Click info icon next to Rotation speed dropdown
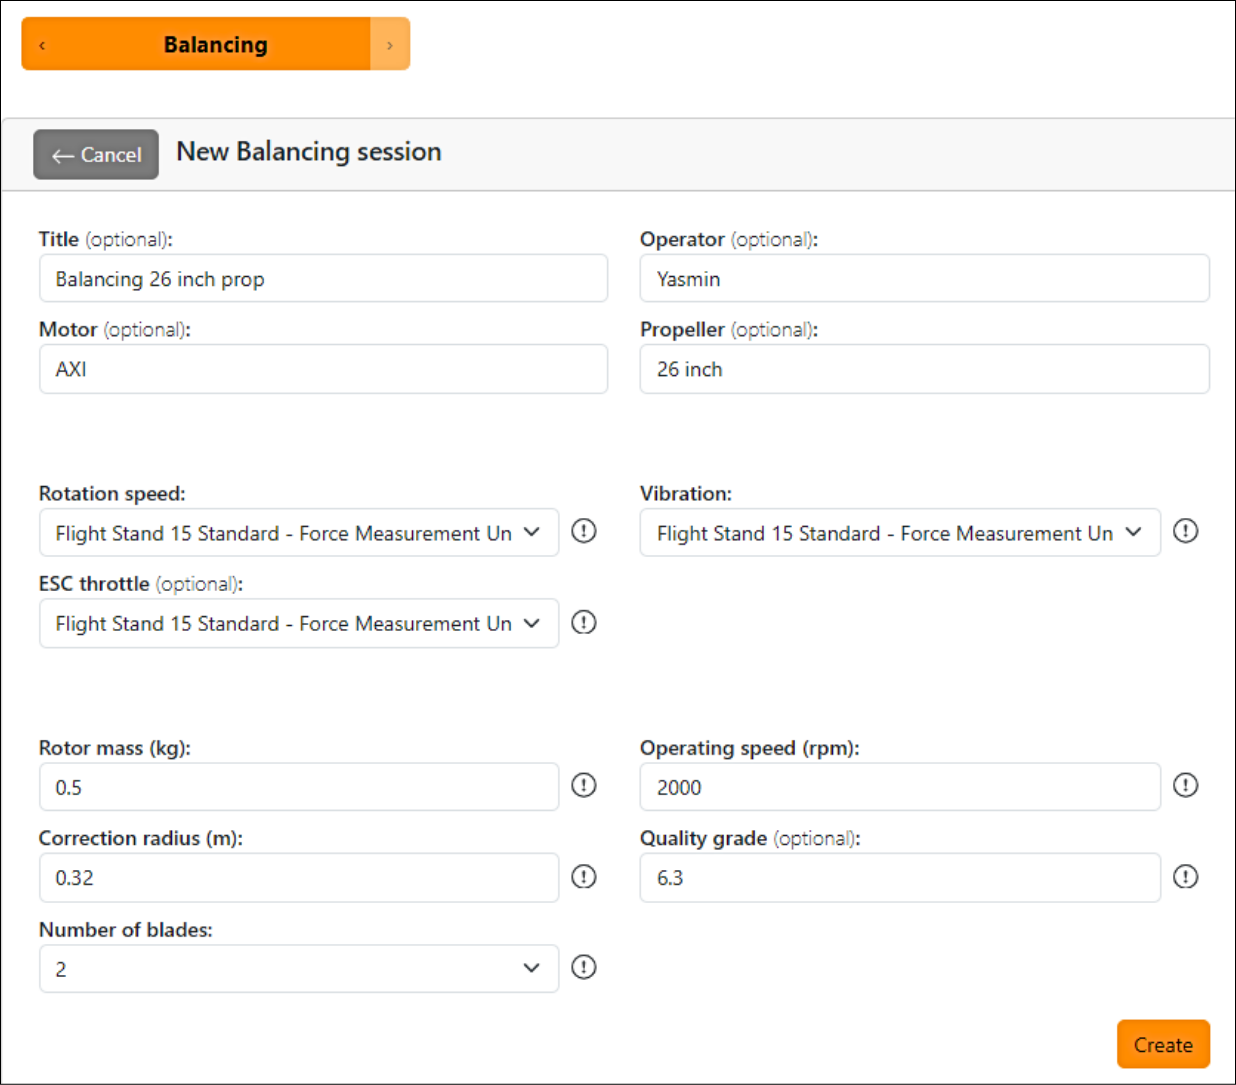This screenshot has width=1236, height=1085. pos(583,531)
